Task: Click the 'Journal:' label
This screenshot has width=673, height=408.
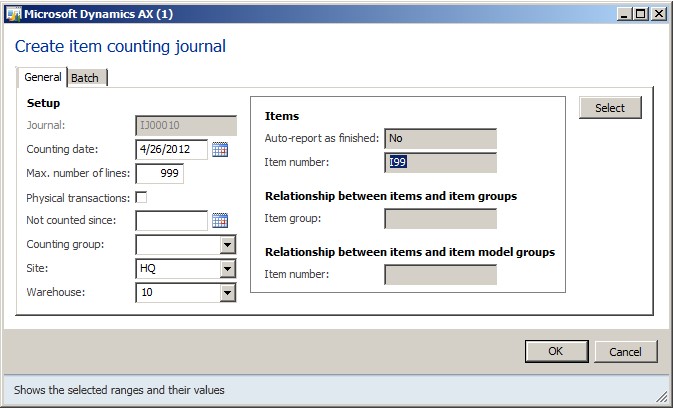Action: (x=46, y=125)
